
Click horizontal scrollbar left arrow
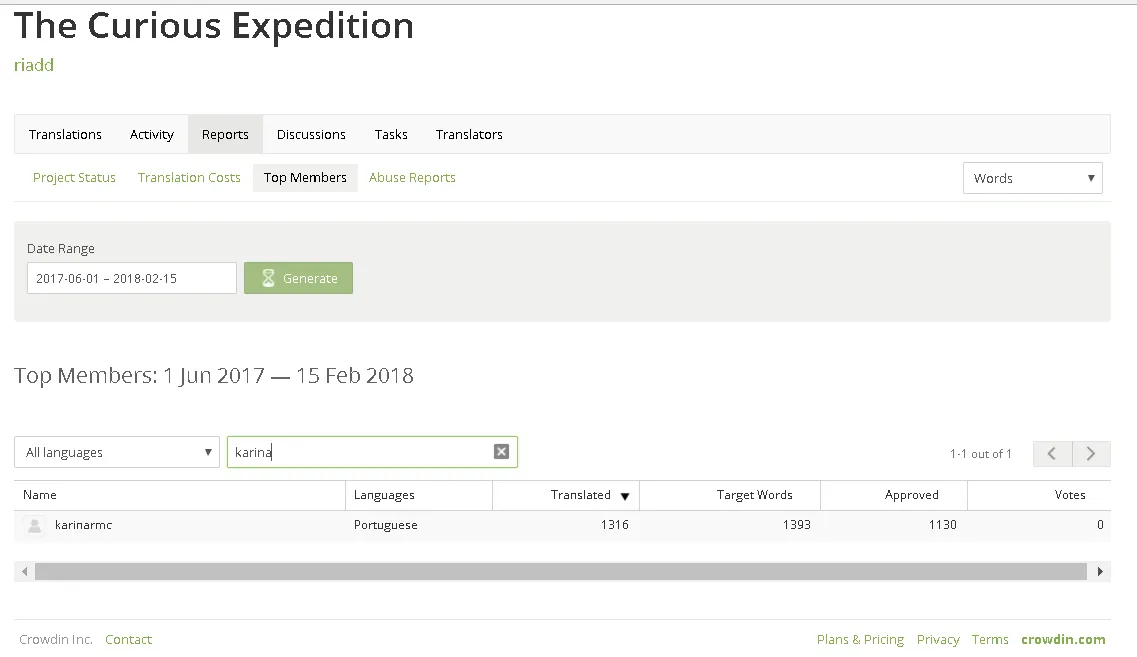tap(25, 571)
